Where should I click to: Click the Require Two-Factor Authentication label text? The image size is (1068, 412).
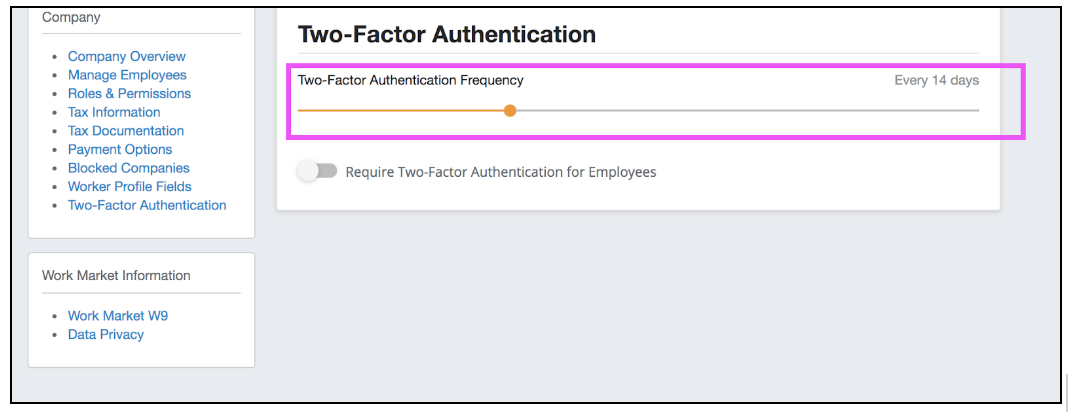[x=500, y=172]
